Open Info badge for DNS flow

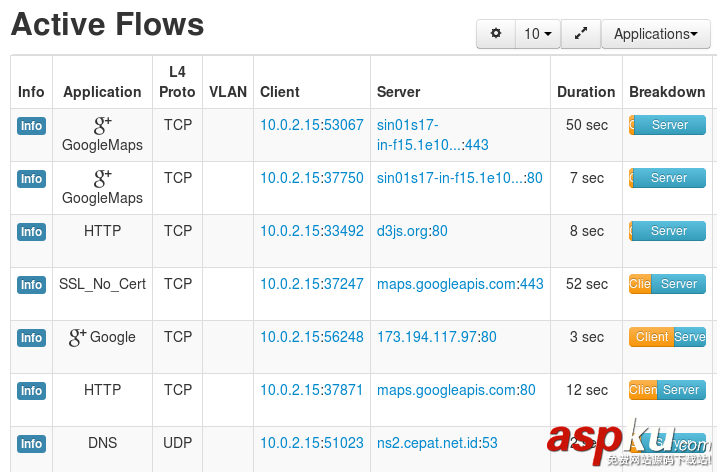tap(32, 444)
